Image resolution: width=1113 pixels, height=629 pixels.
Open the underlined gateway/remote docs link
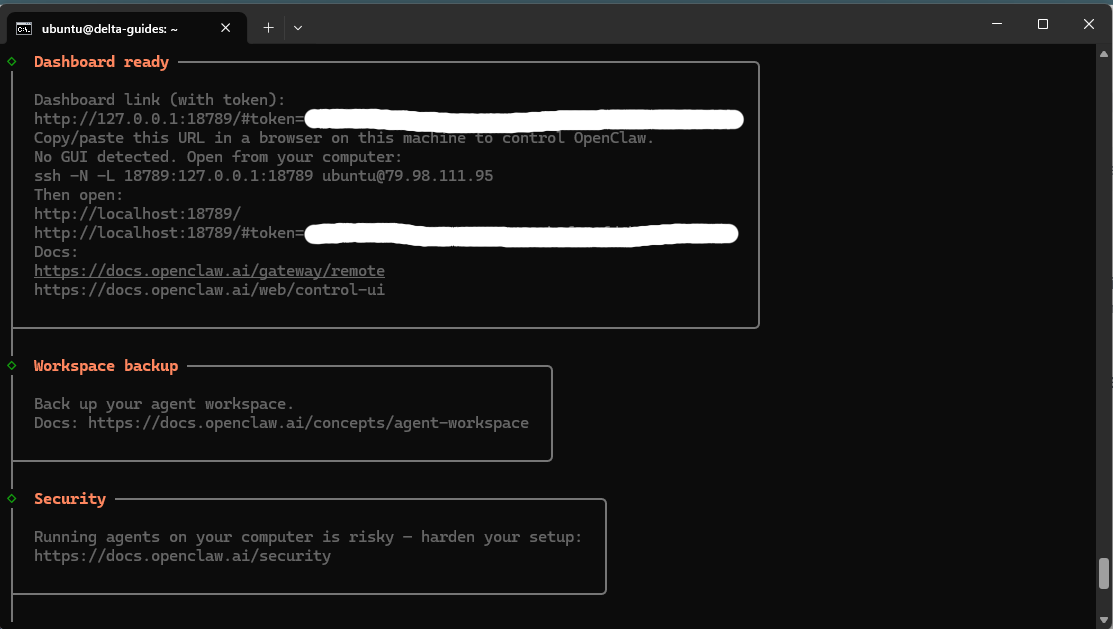209,271
